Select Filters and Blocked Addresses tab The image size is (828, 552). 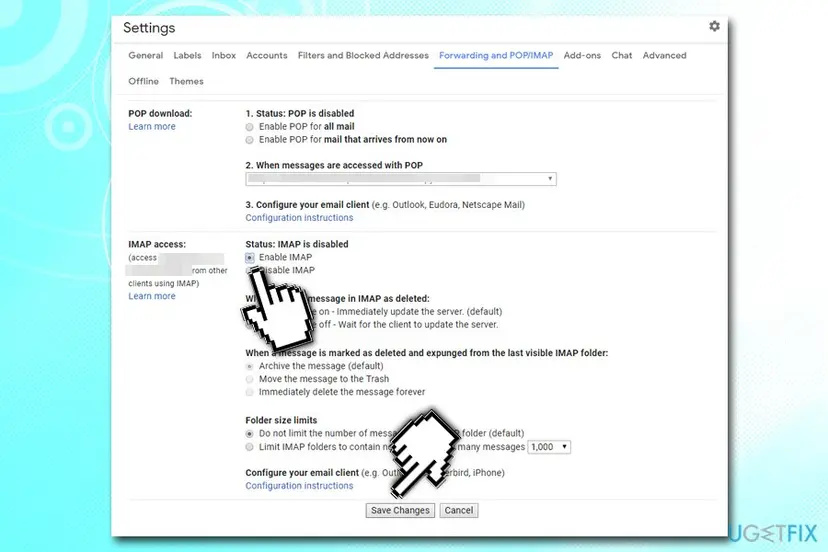pyautogui.click(x=363, y=55)
